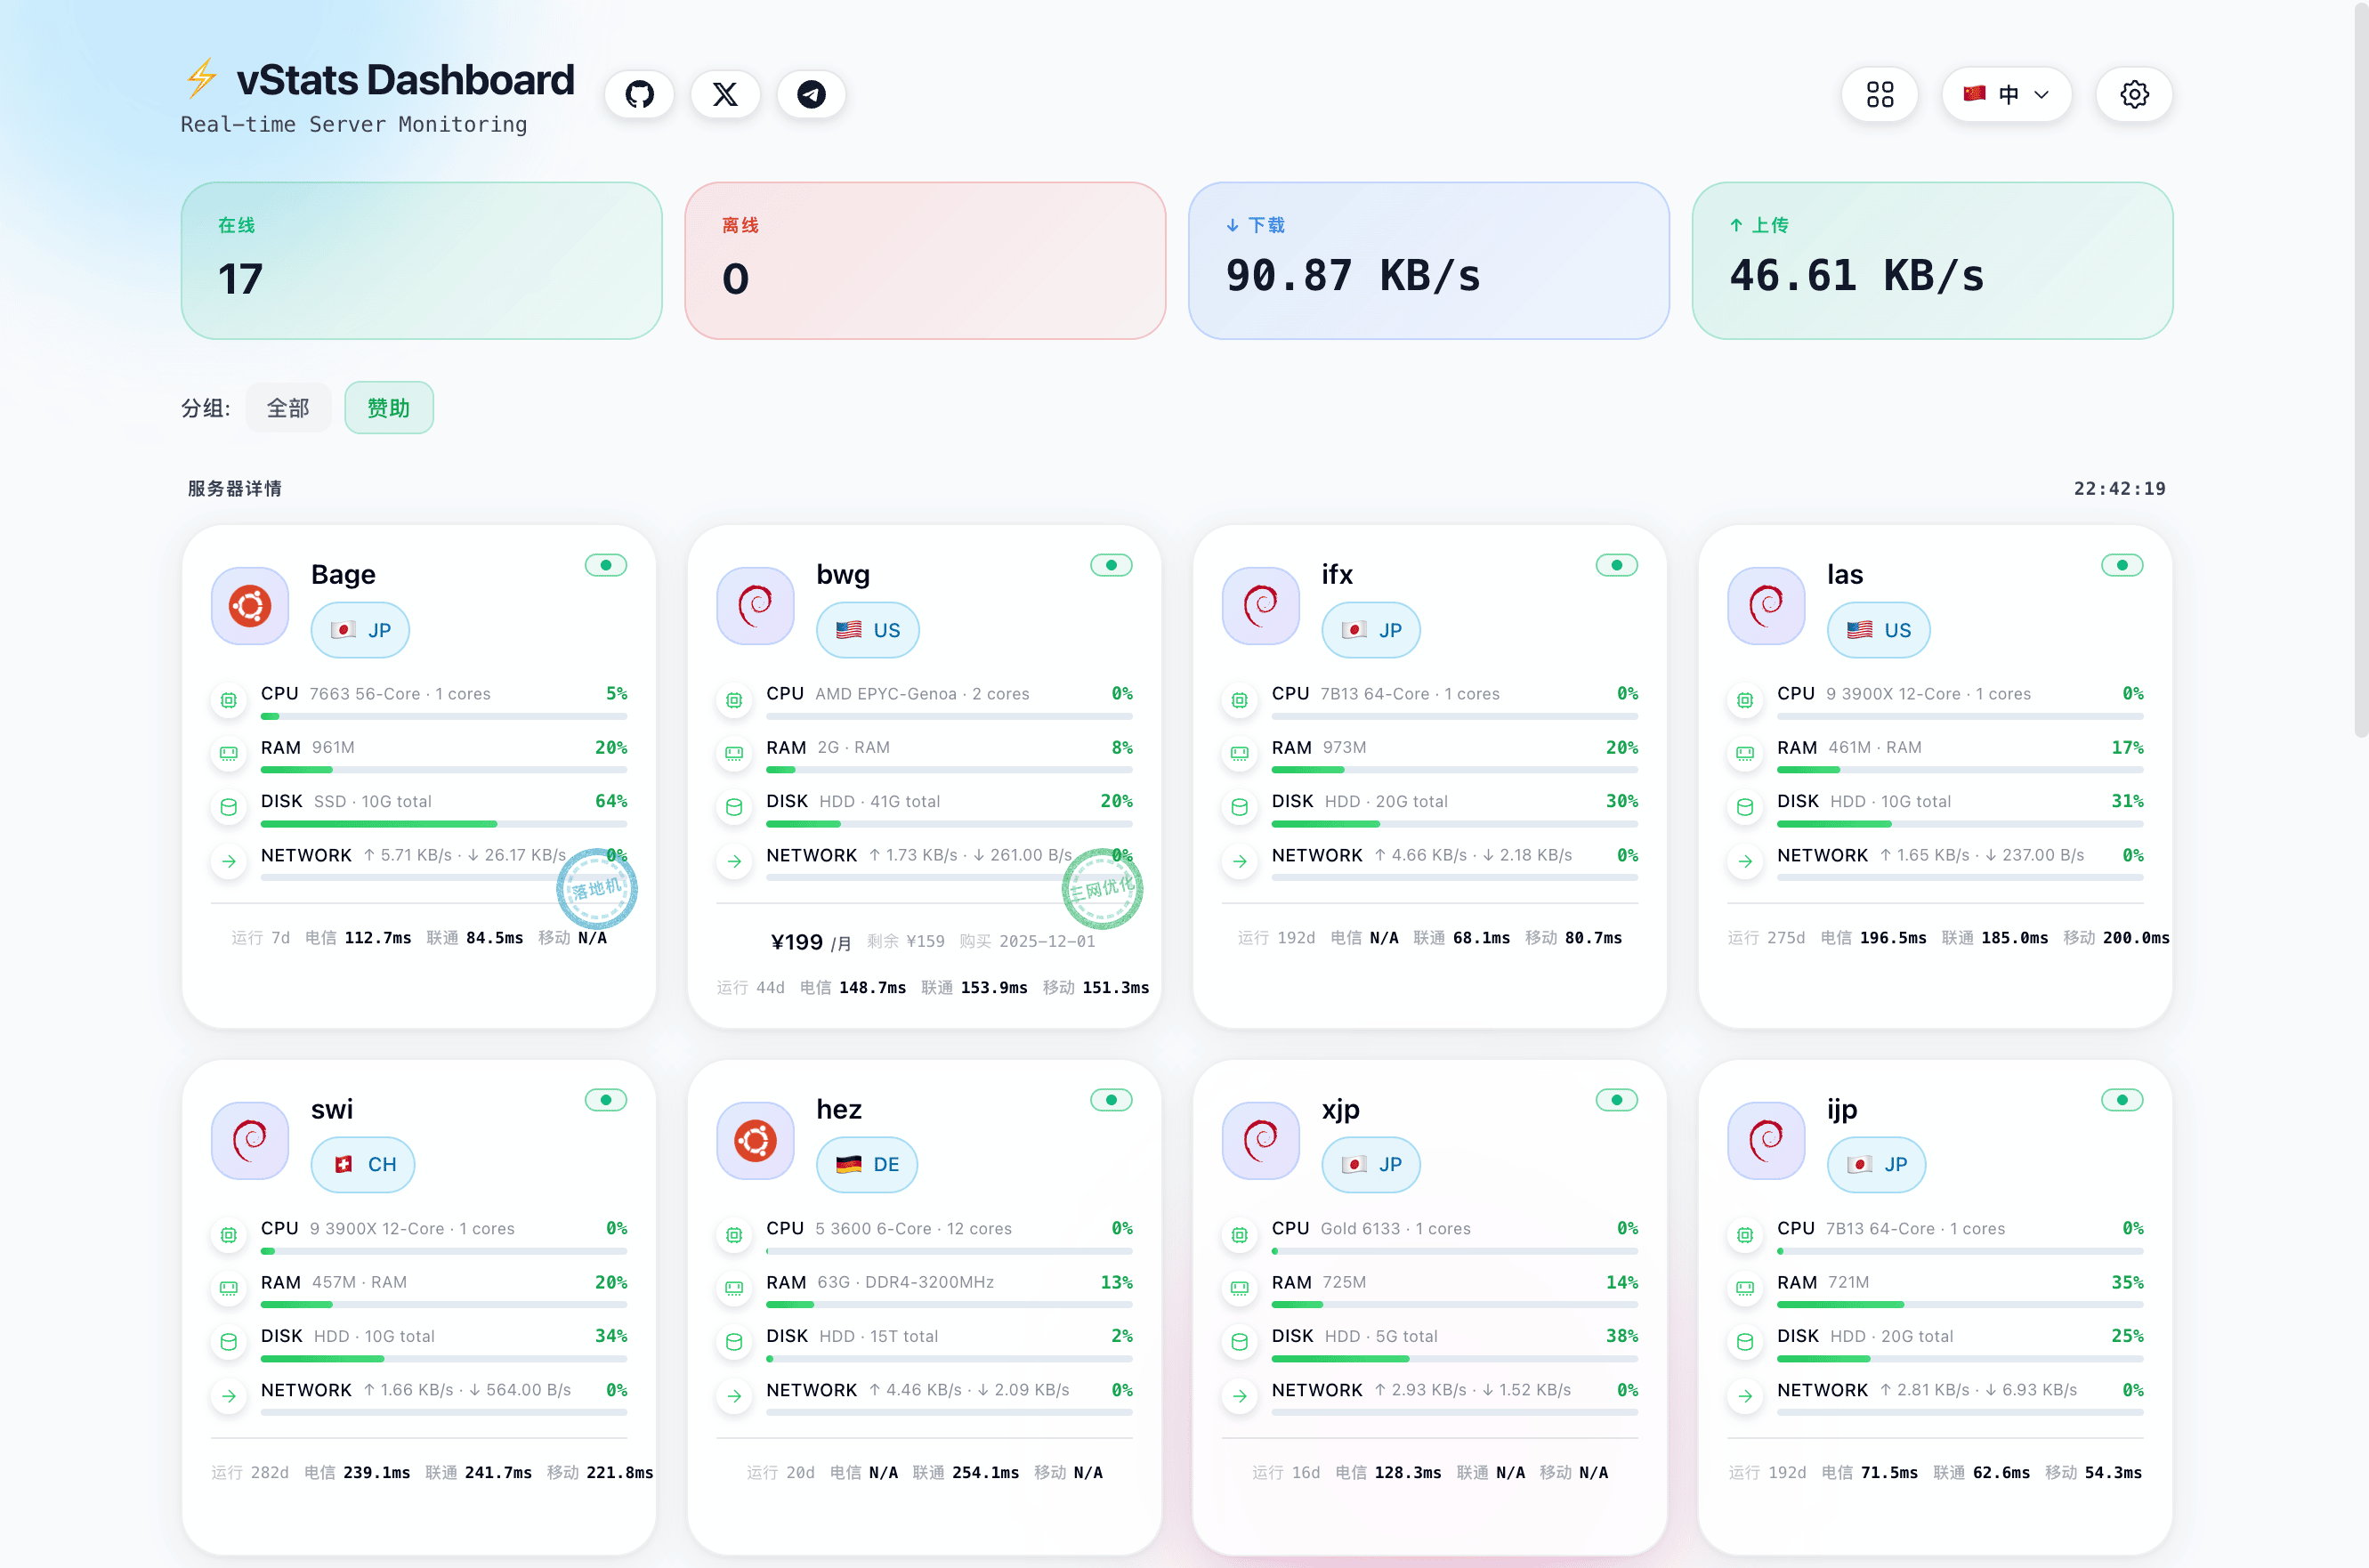Click the Ubuntu logo on Bage card
The width and height of the screenshot is (2369, 1568).
[250, 606]
